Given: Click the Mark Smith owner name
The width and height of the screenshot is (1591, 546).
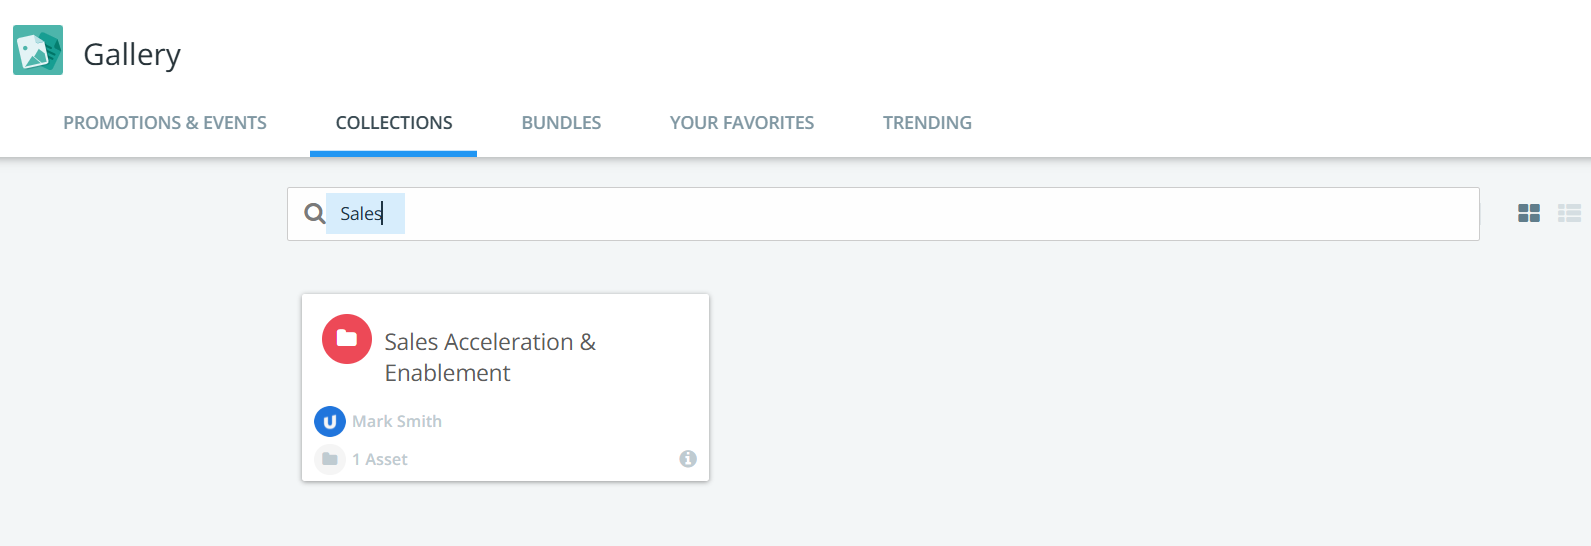Looking at the screenshot, I should click(x=397, y=422).
